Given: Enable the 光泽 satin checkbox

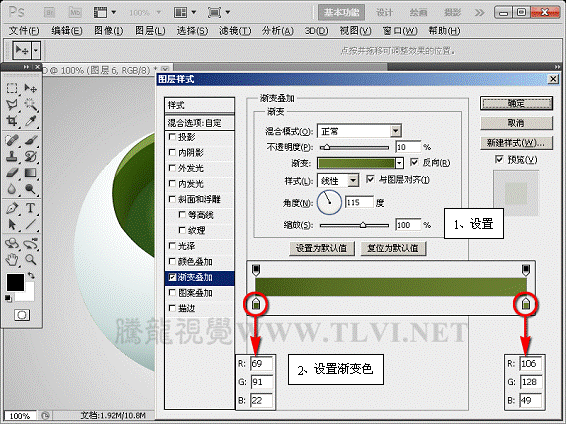Looking at the screenshot, I should tap(173, 246).
